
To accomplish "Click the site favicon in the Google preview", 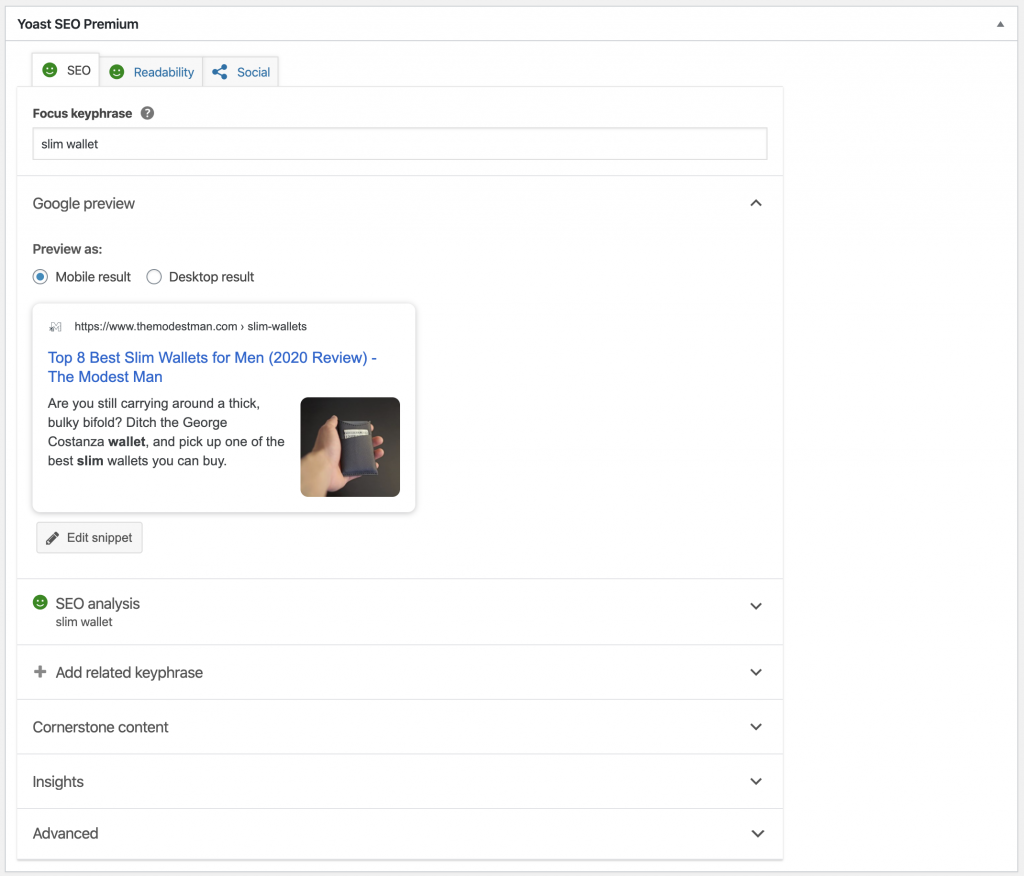I will 56,327.
